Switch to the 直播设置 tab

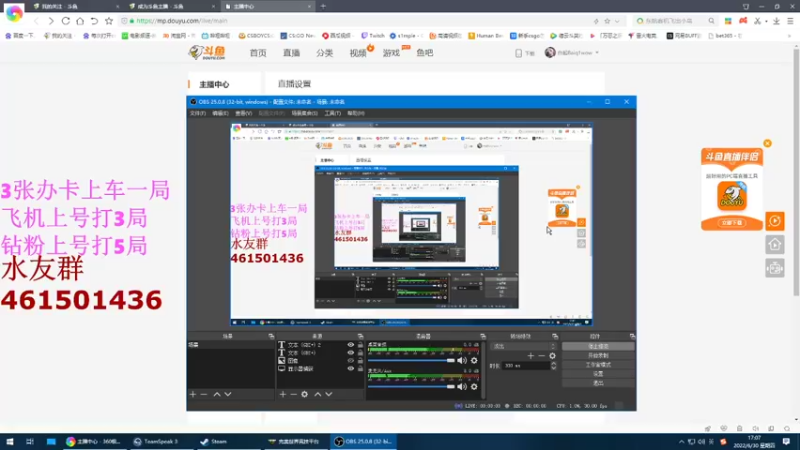[294, 84]
